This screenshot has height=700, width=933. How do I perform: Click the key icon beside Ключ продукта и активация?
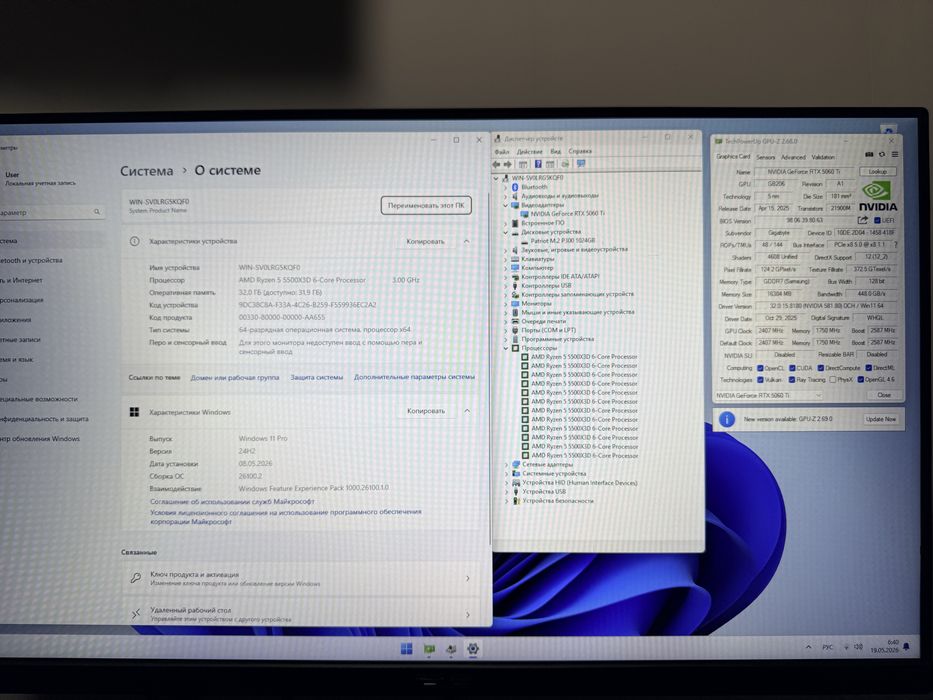point(136,578)
